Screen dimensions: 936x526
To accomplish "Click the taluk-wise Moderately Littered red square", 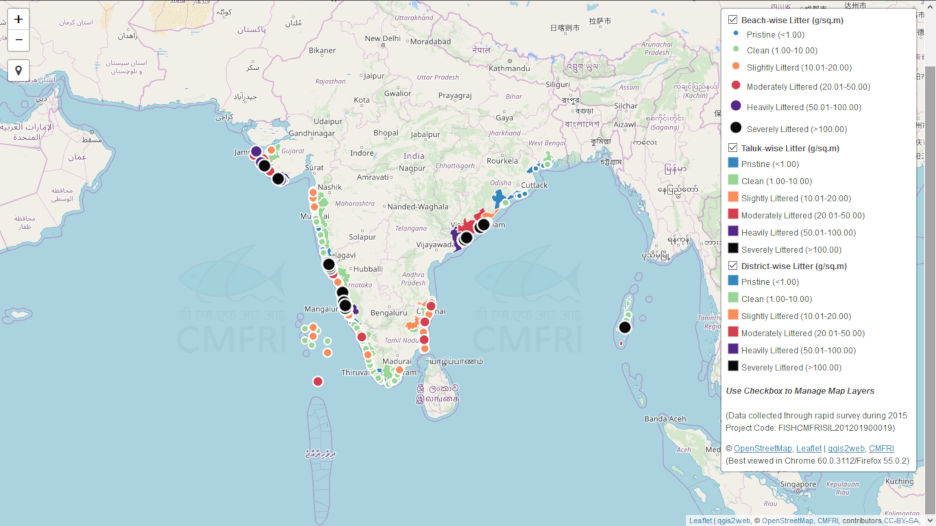I will 733,214.
